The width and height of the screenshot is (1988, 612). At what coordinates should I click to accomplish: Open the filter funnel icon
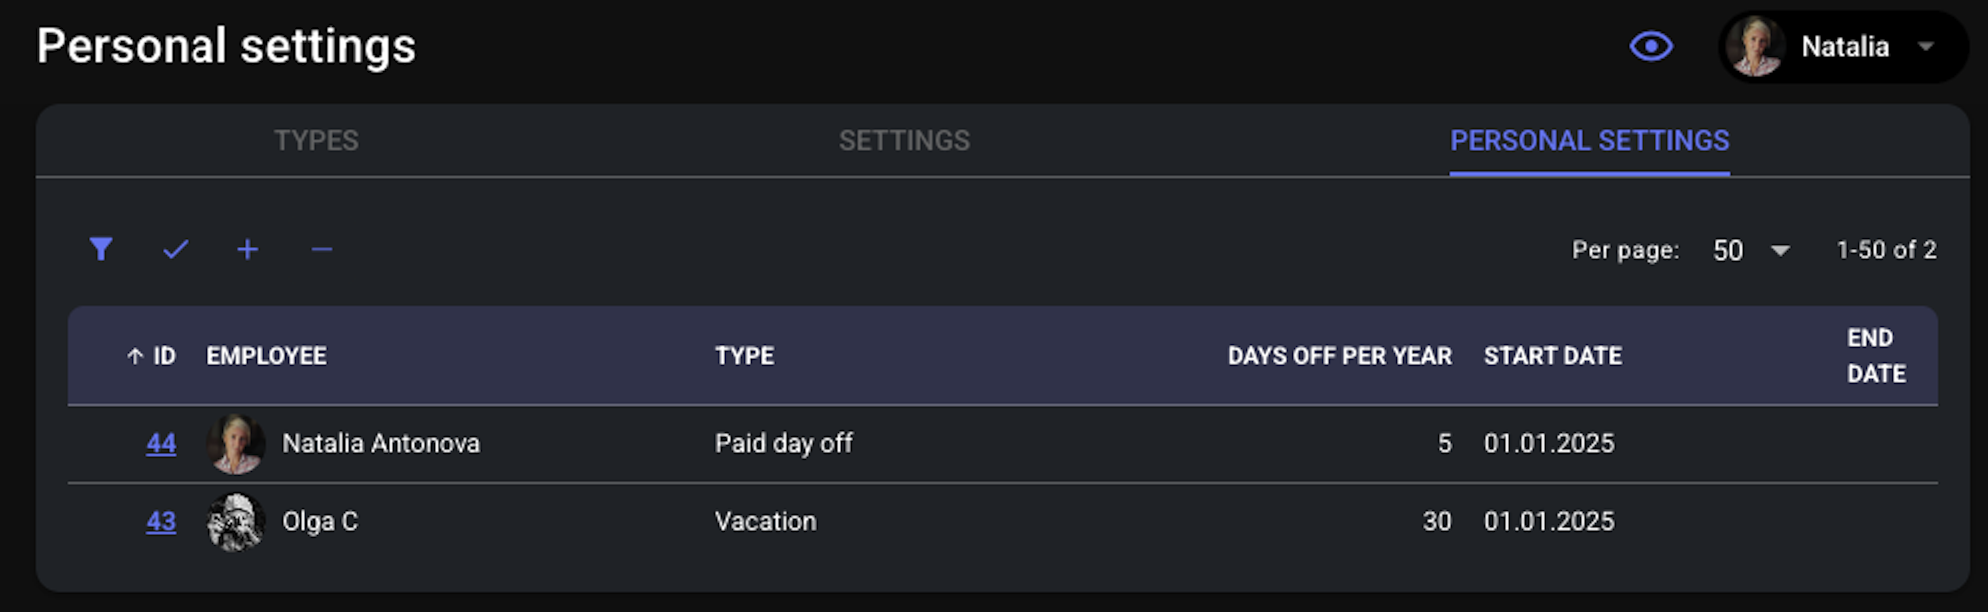point(101,249)
